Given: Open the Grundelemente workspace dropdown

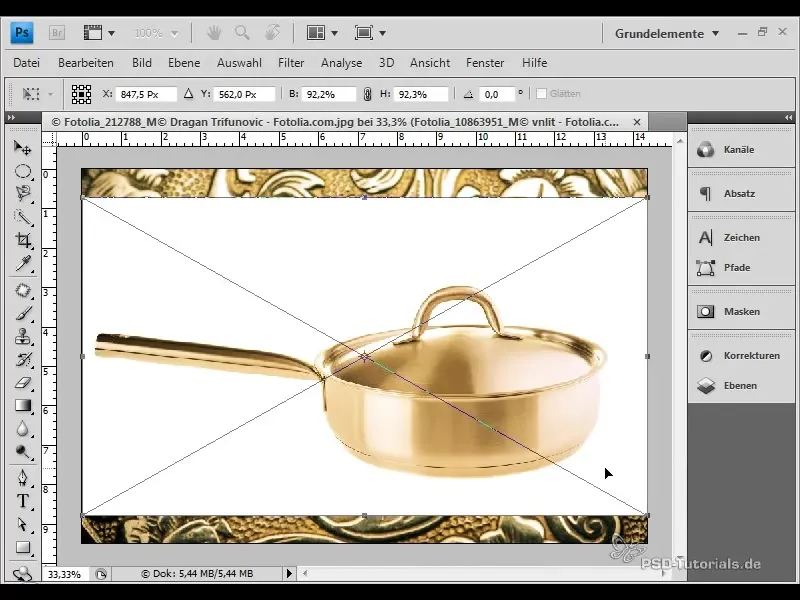Looking at the screenshot, I should (666, 34).
